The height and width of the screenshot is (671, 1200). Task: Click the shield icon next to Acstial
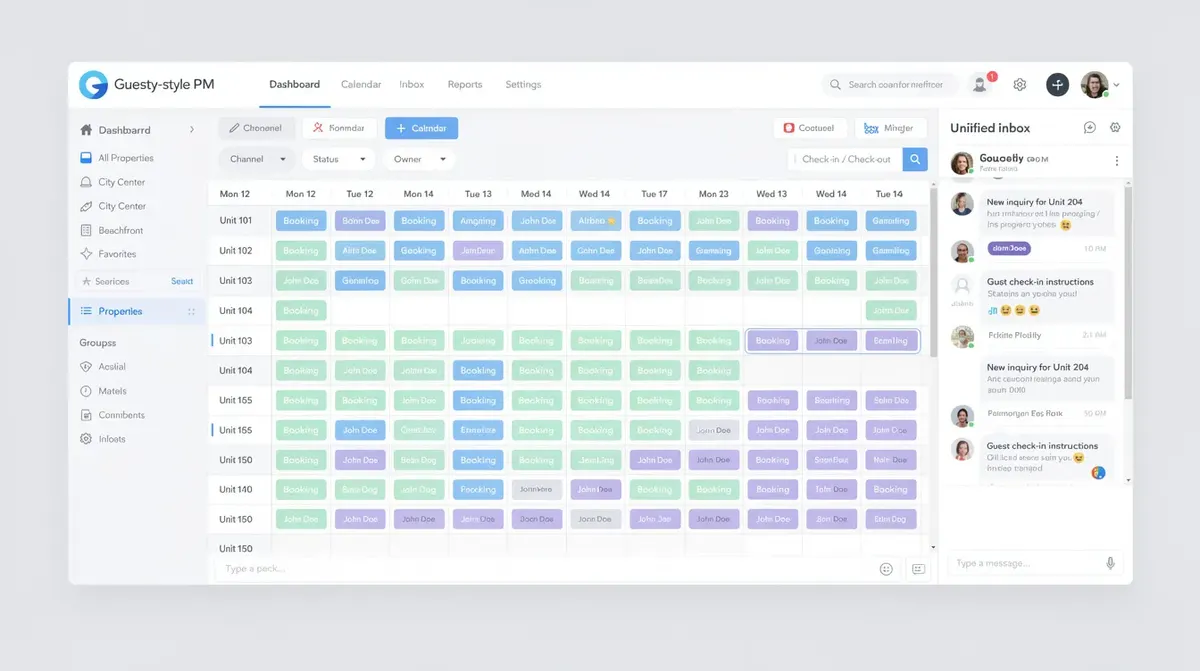(x=86, y=367)
